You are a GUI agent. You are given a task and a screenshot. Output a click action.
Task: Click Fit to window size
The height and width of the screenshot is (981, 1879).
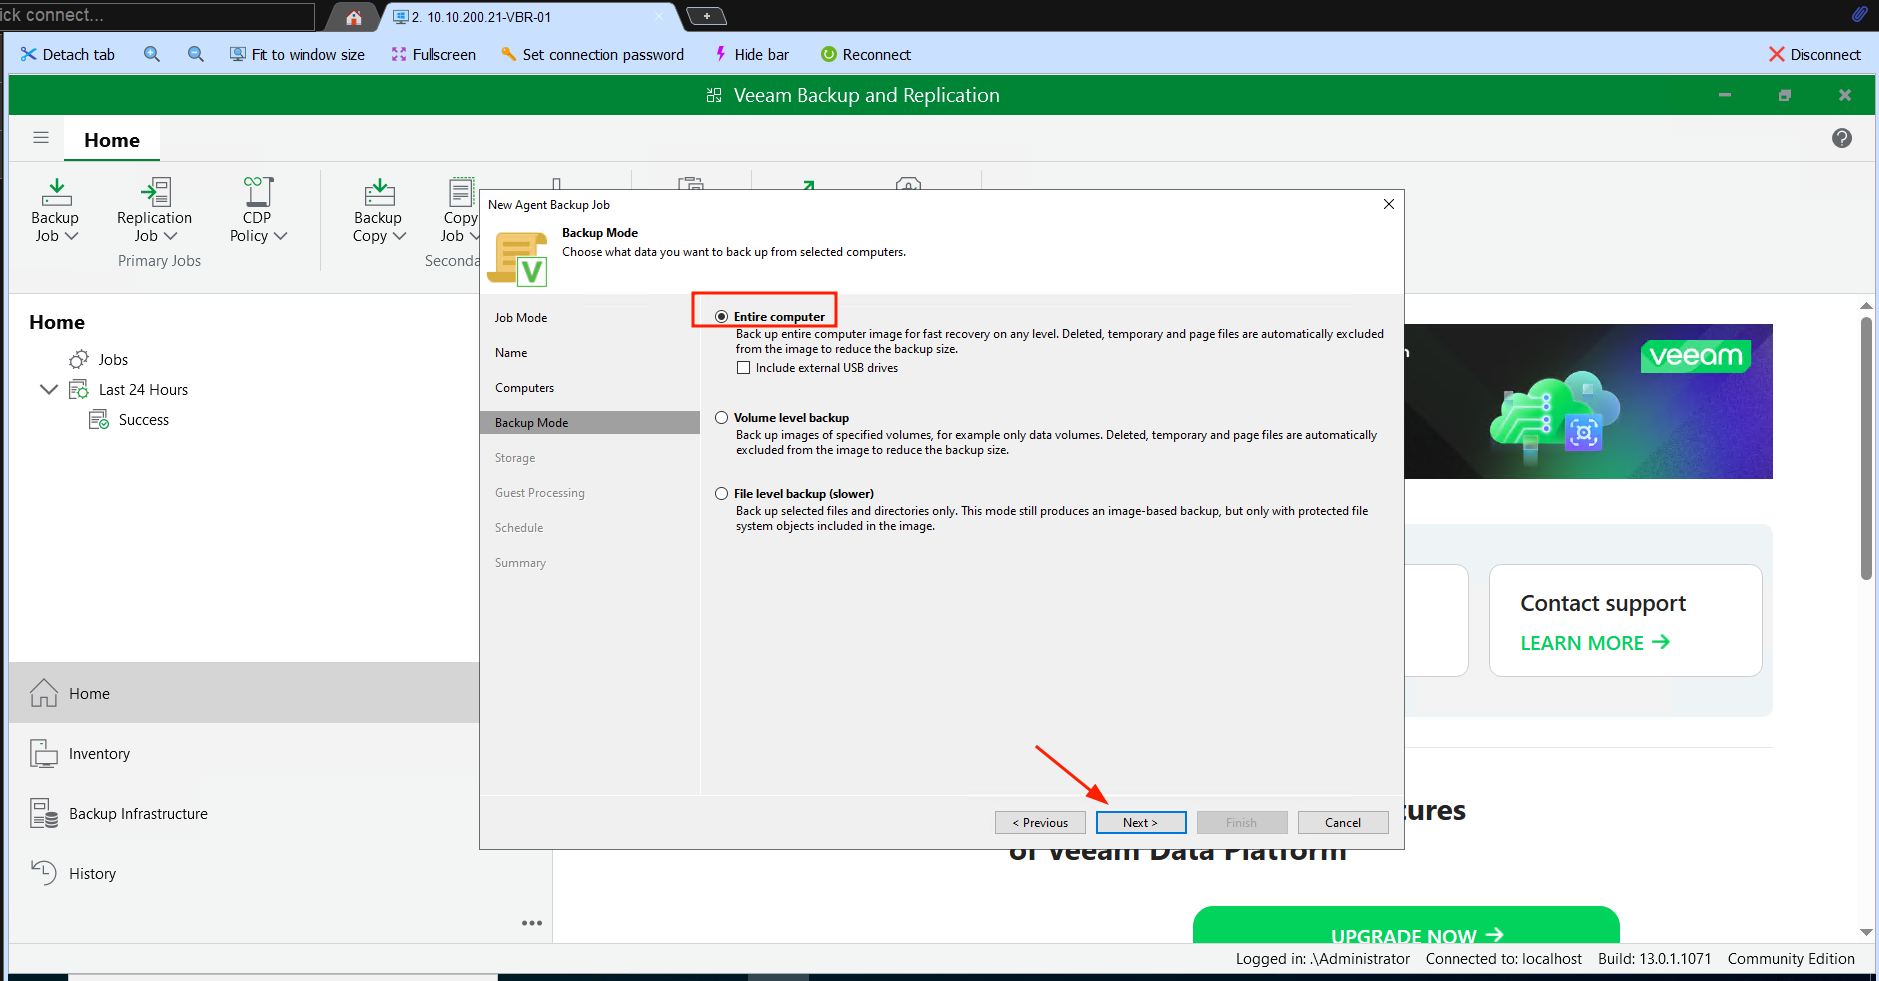(297, 54)
